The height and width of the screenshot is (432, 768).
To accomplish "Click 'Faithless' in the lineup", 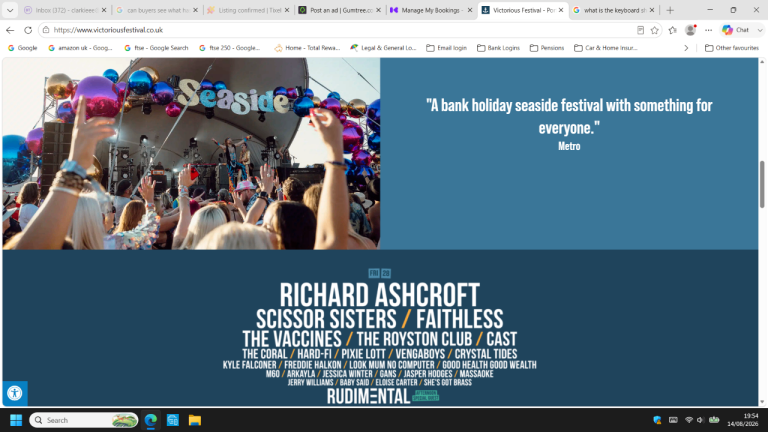I will pos(459,319).
